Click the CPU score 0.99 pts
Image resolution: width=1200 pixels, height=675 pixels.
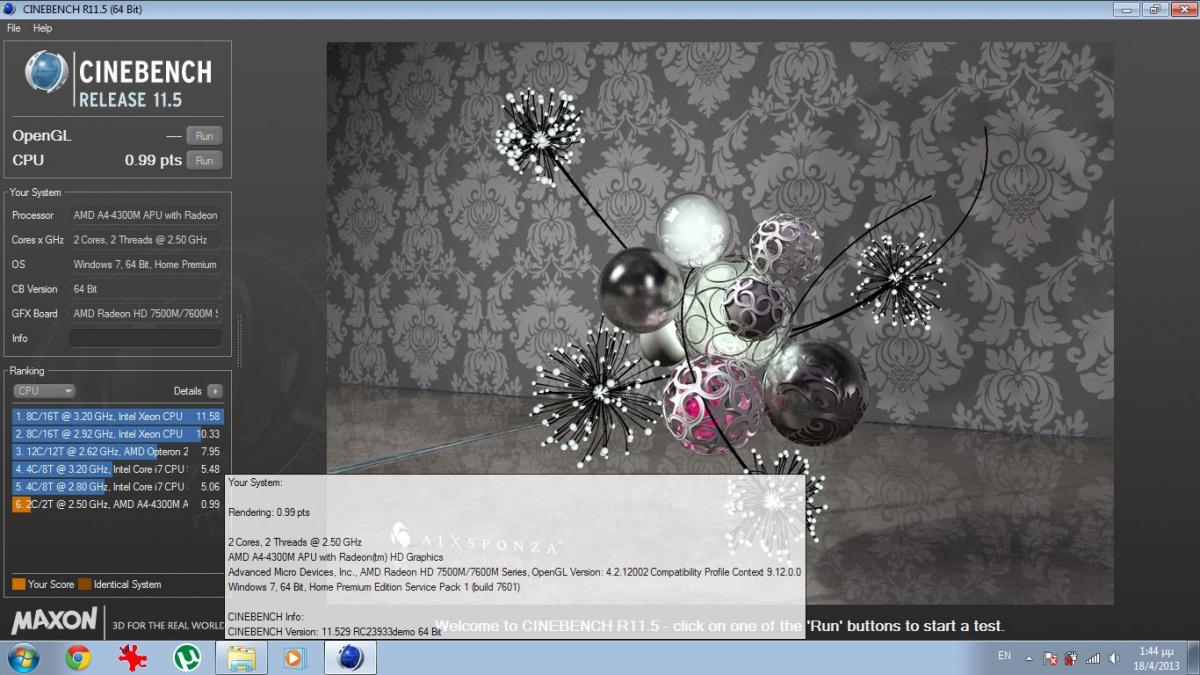(x=153, y=160)
